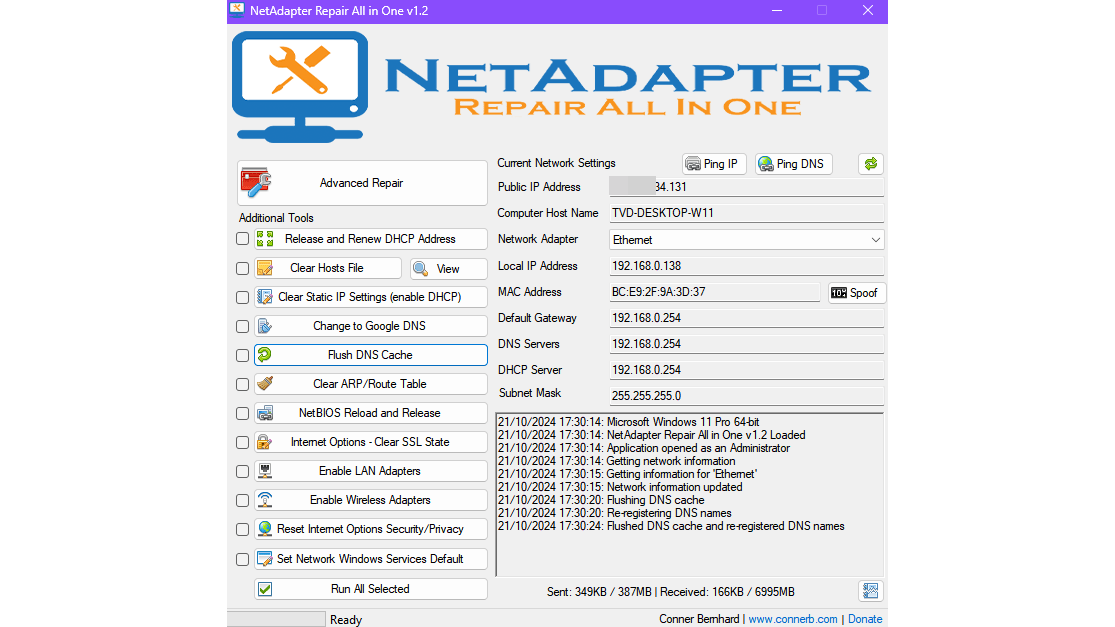The width and height of the screenshot is (1115, 627).
Task: Check the Clear Hosts File checkbox
Action: pyautogui.click(x=242, y=268)
